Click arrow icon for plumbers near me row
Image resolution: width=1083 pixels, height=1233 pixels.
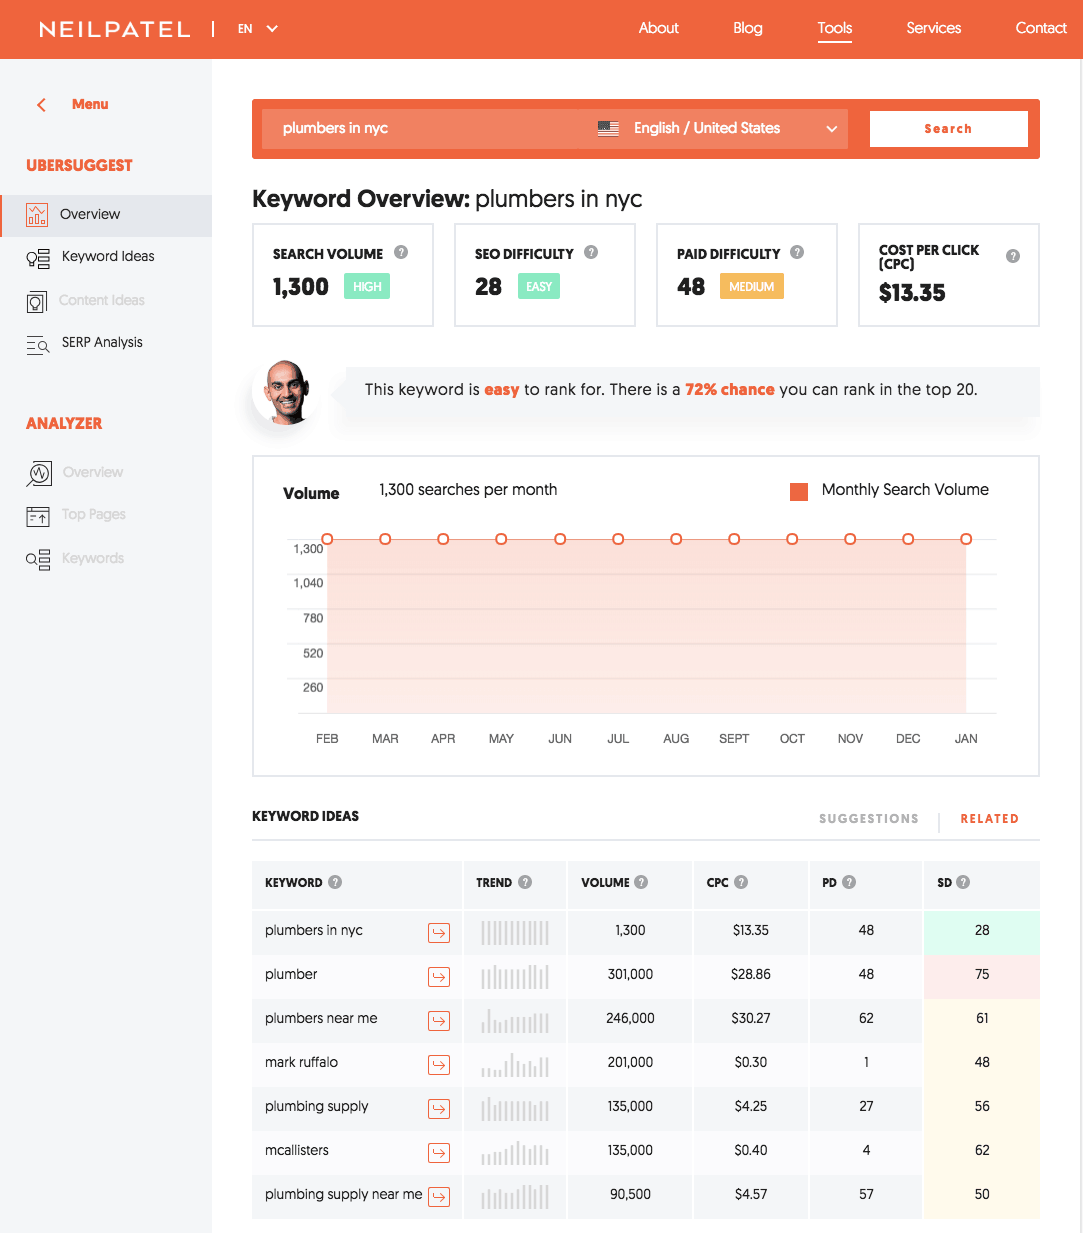coord(439,1021)
